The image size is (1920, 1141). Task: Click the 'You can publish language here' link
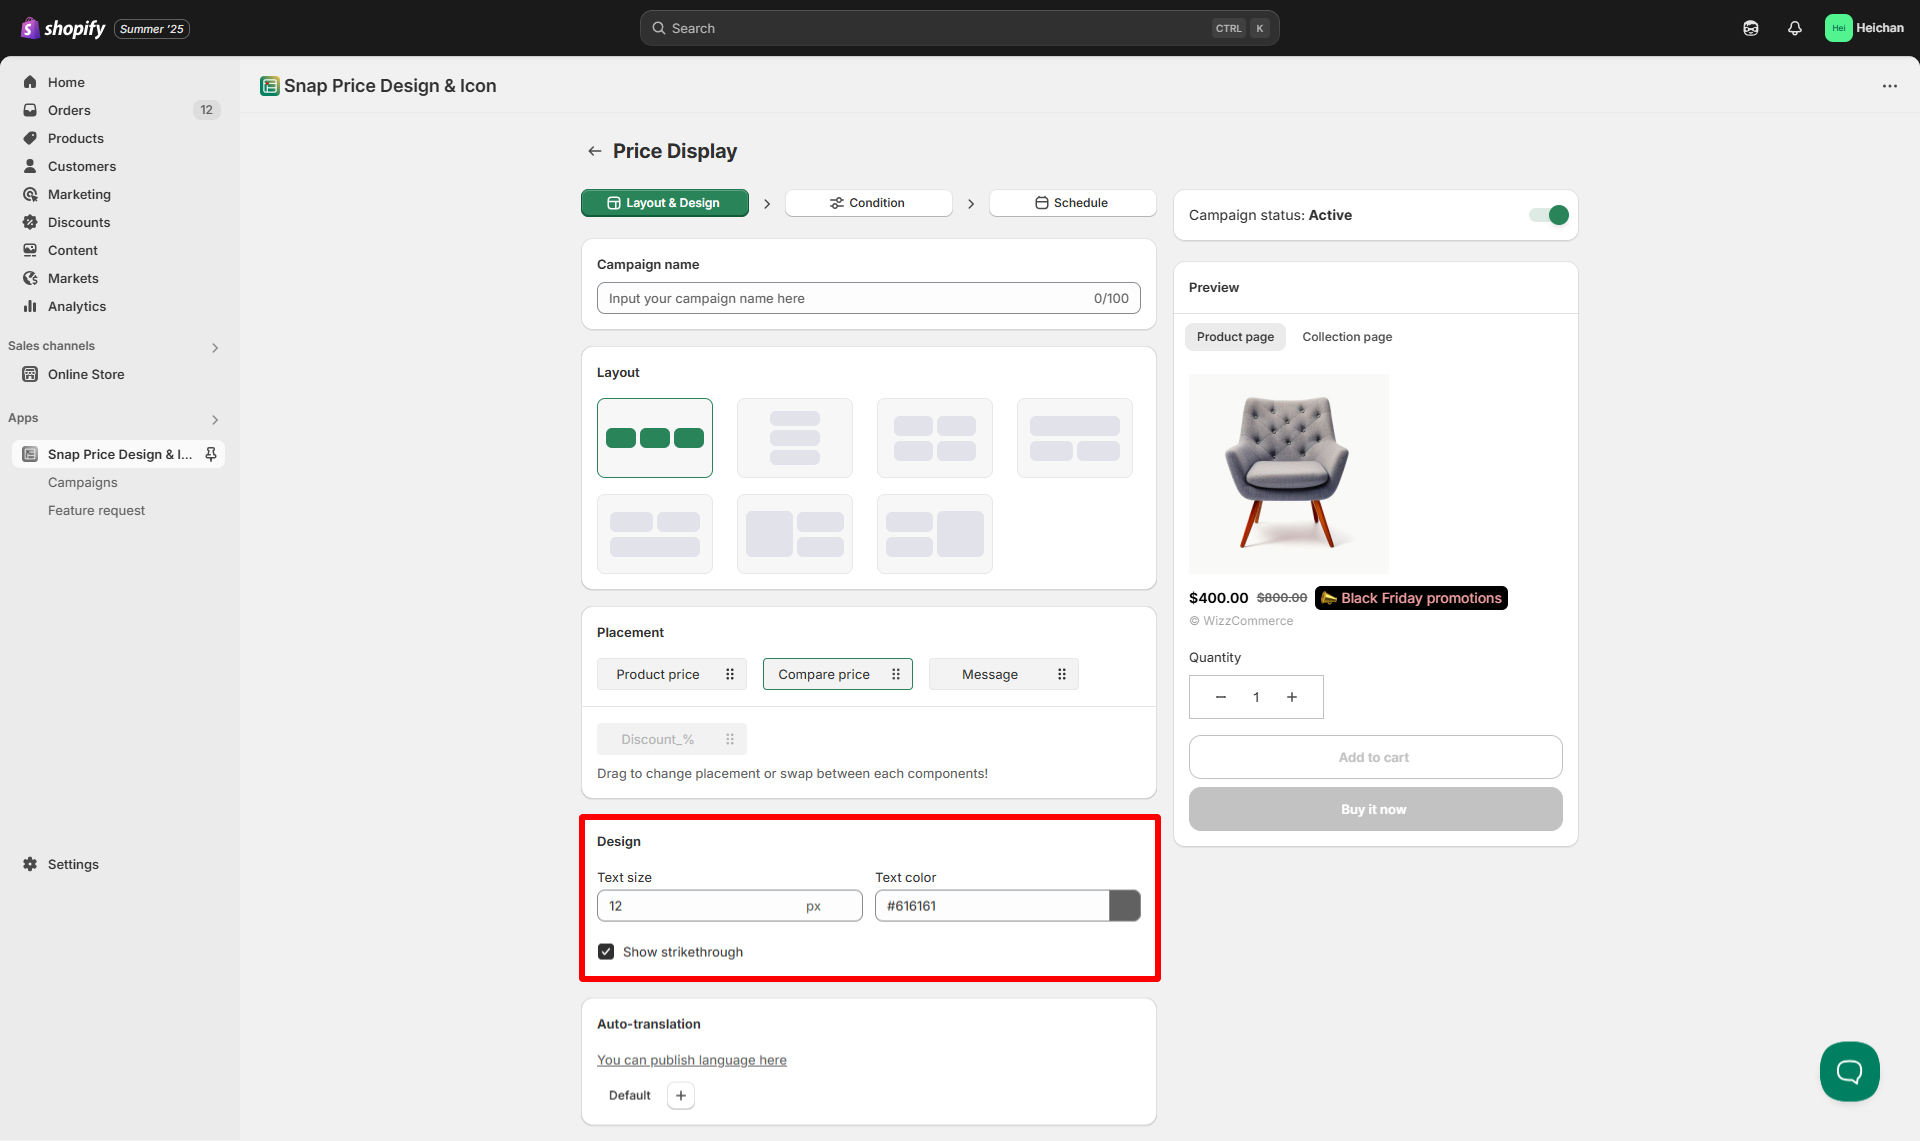coord(691,1060)
